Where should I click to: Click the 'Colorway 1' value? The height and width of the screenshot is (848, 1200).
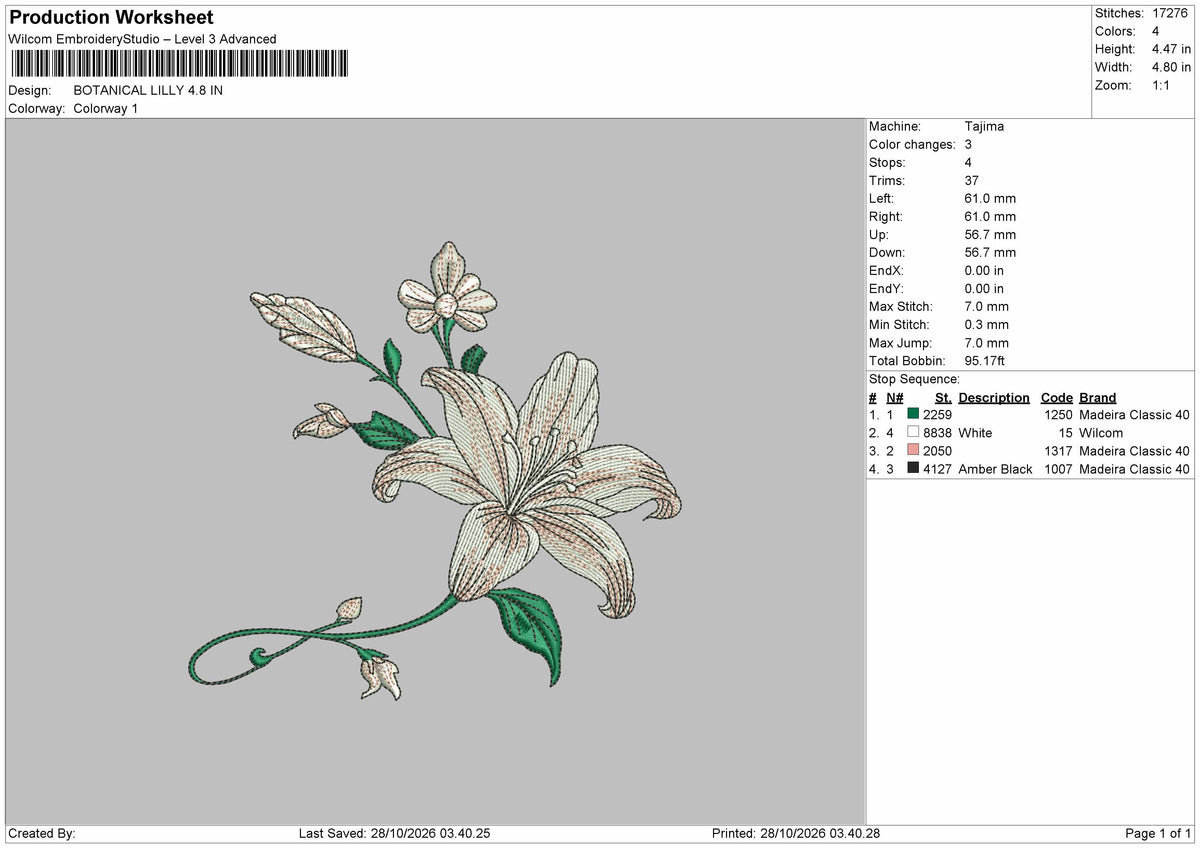click(x=106, y=108)
